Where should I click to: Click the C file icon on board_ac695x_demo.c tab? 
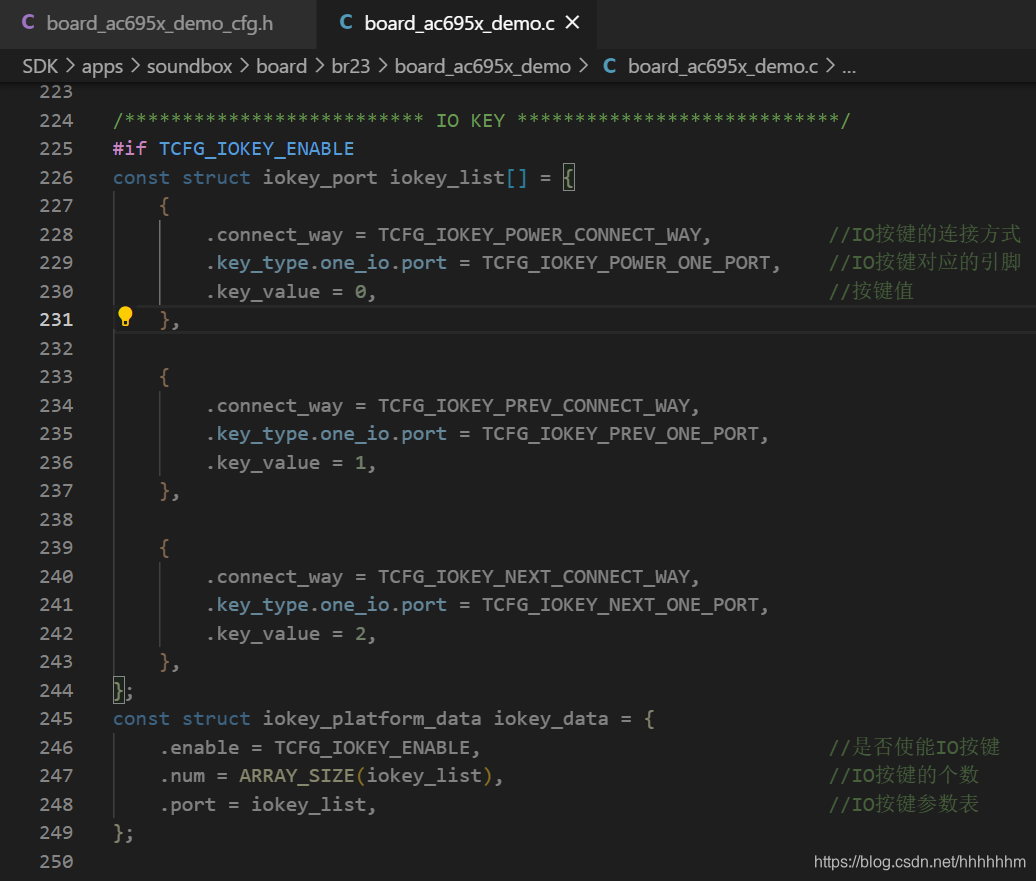(346, 22)
